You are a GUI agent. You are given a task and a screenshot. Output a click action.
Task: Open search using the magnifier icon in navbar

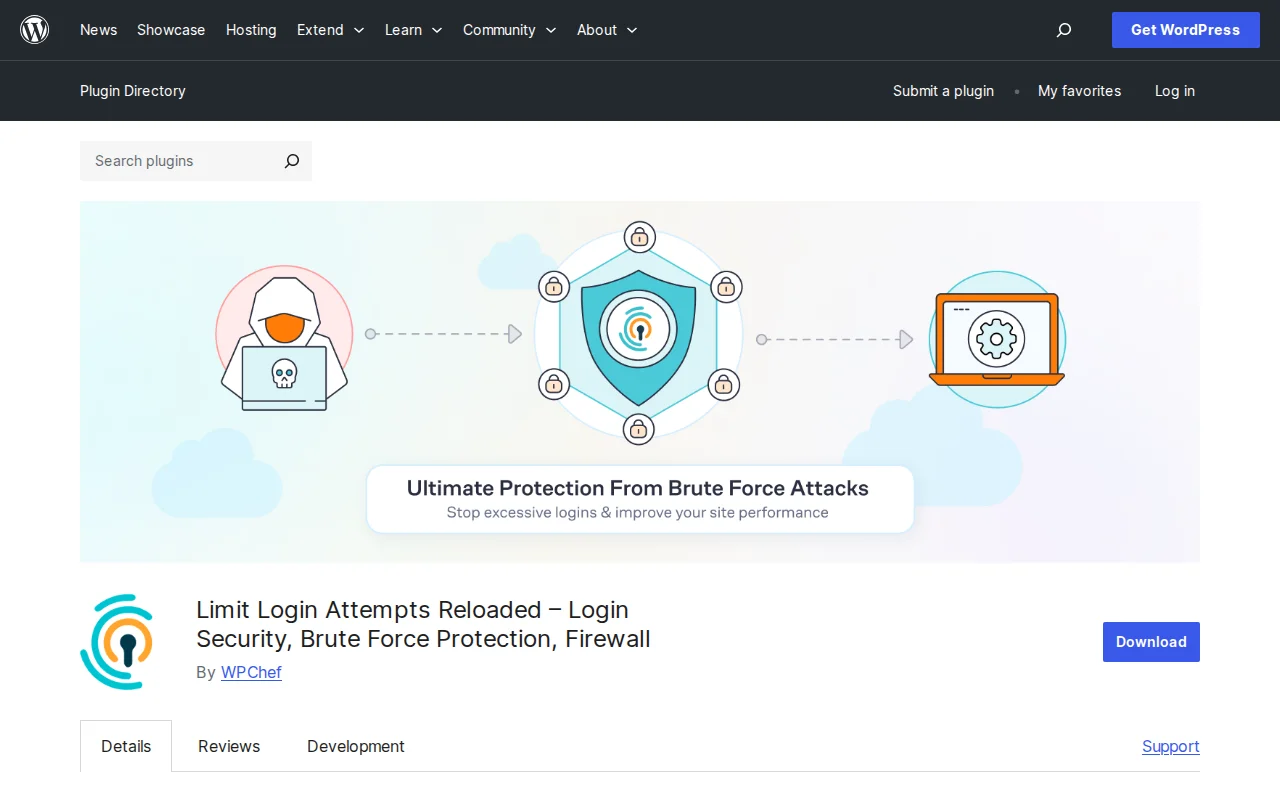1063,30
